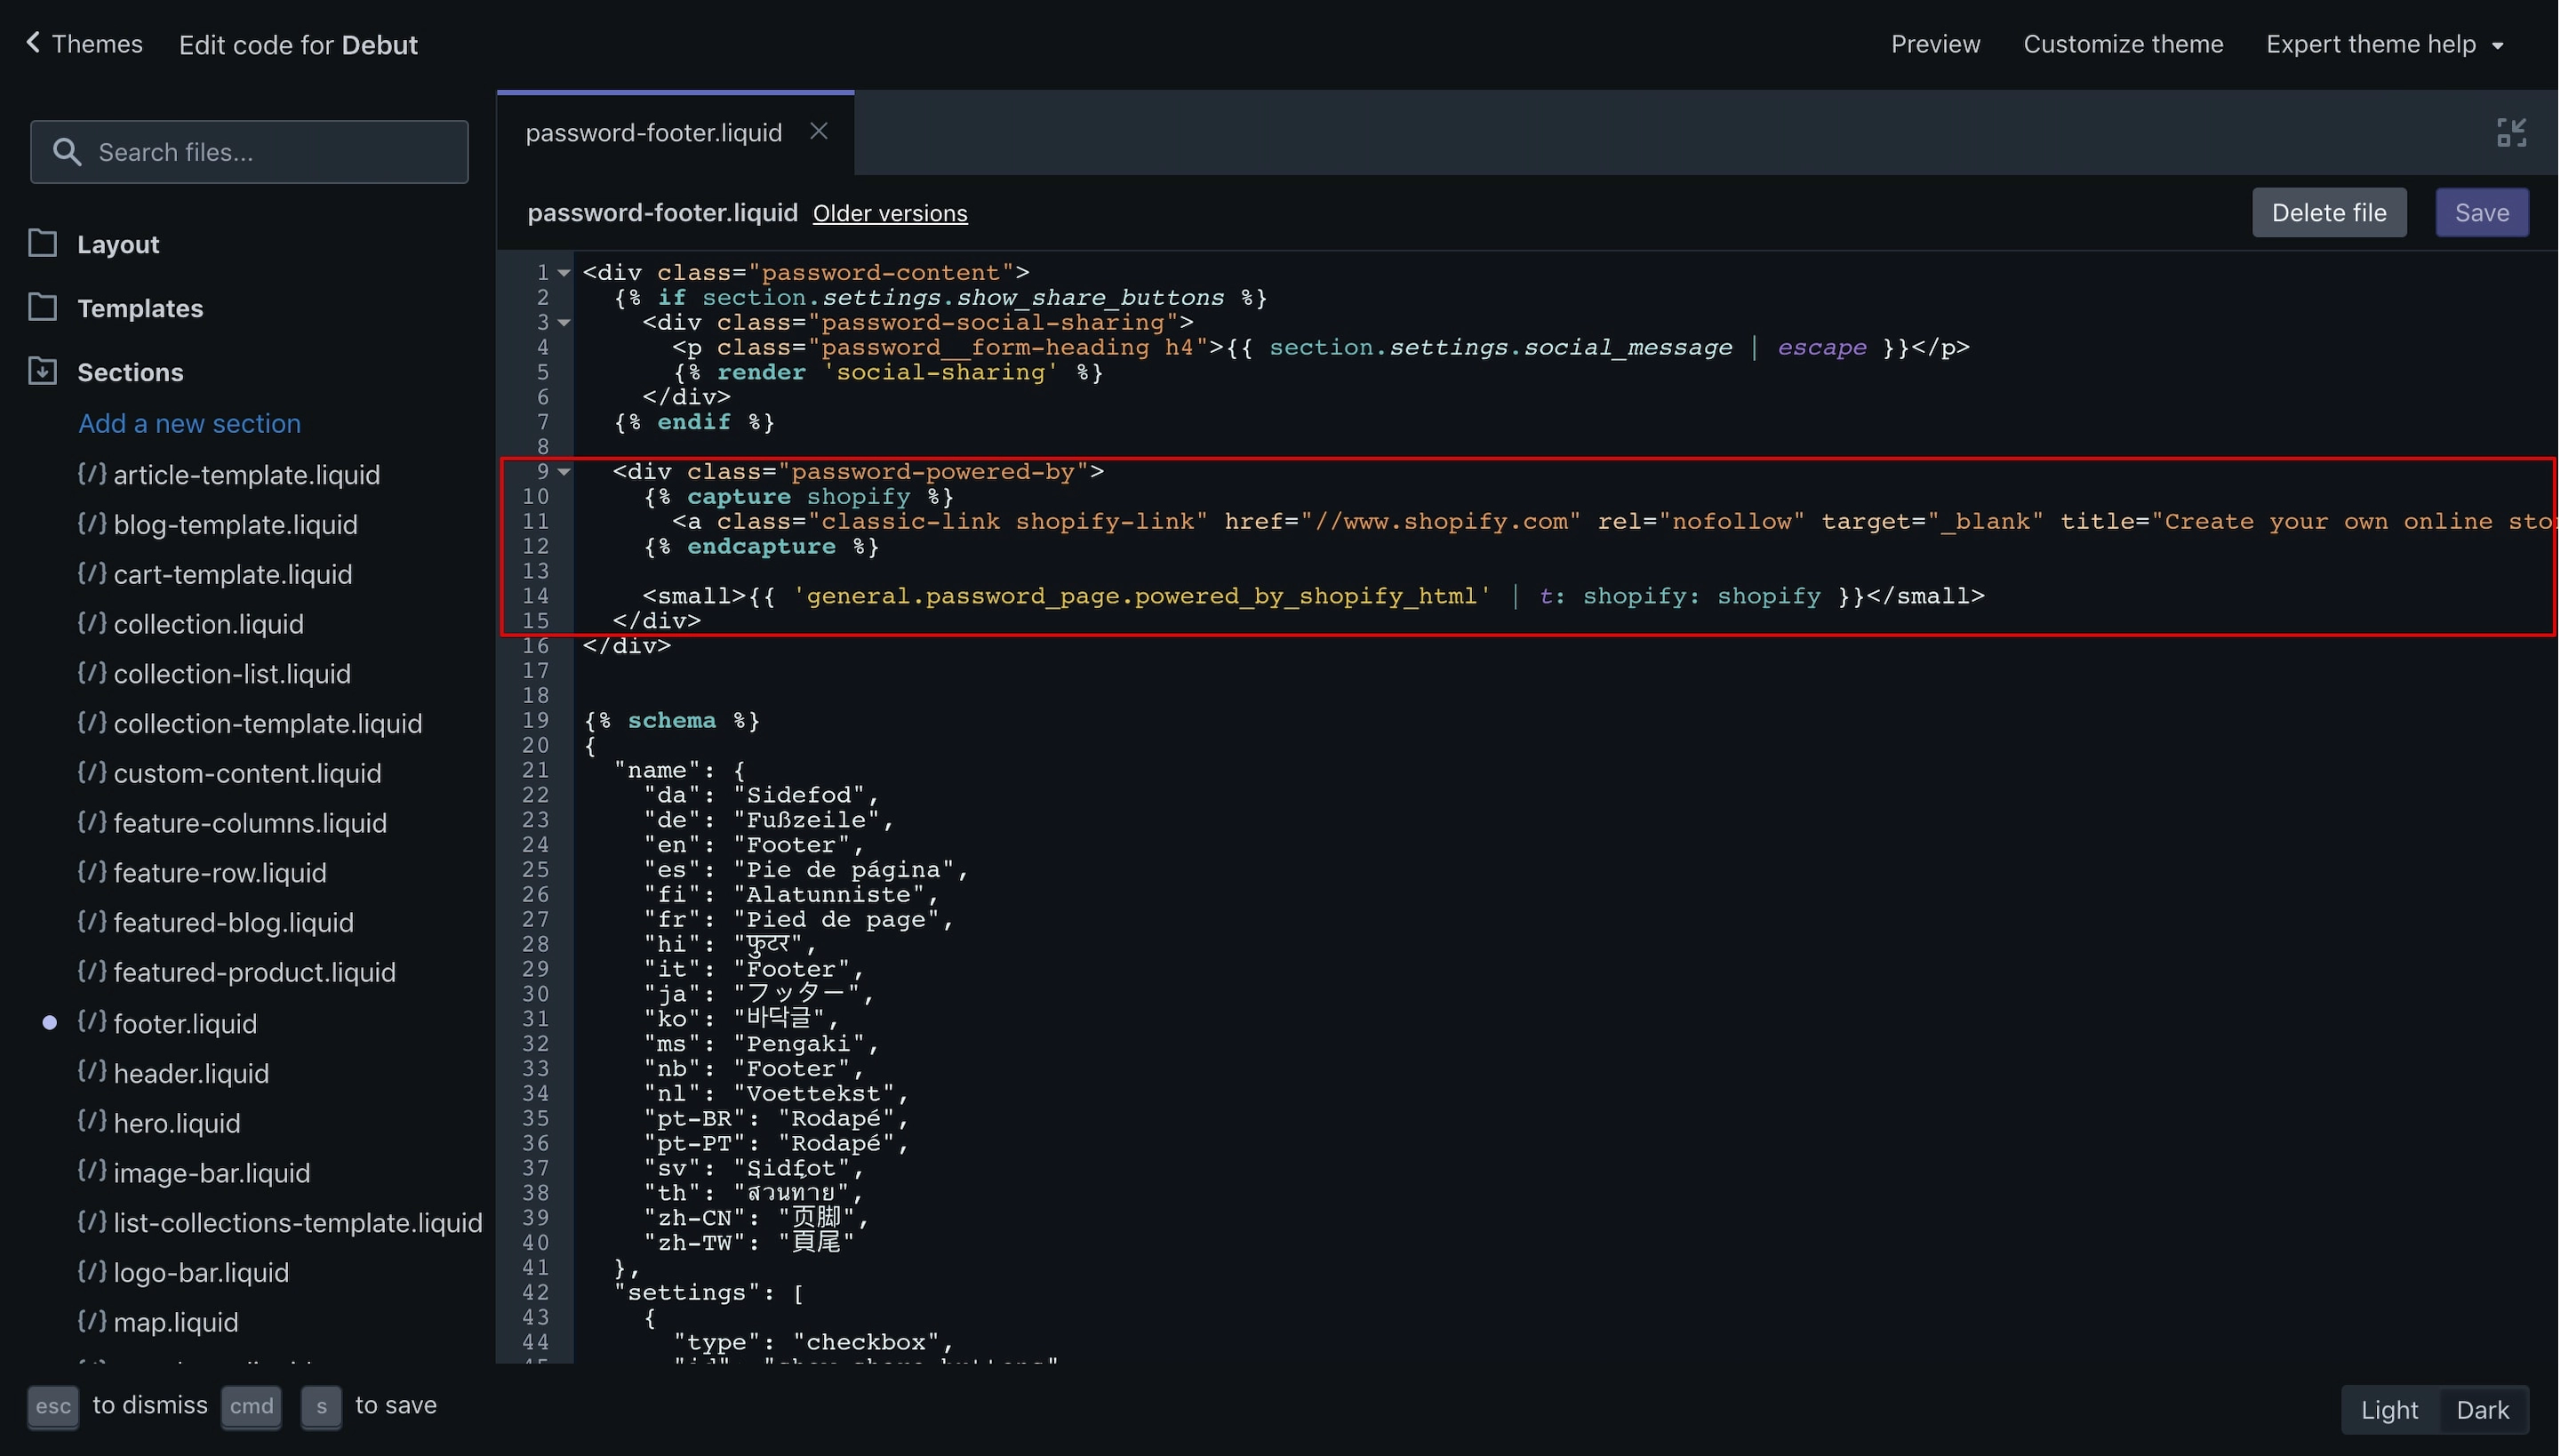Open collection-list.liquid file

[232, 674]
